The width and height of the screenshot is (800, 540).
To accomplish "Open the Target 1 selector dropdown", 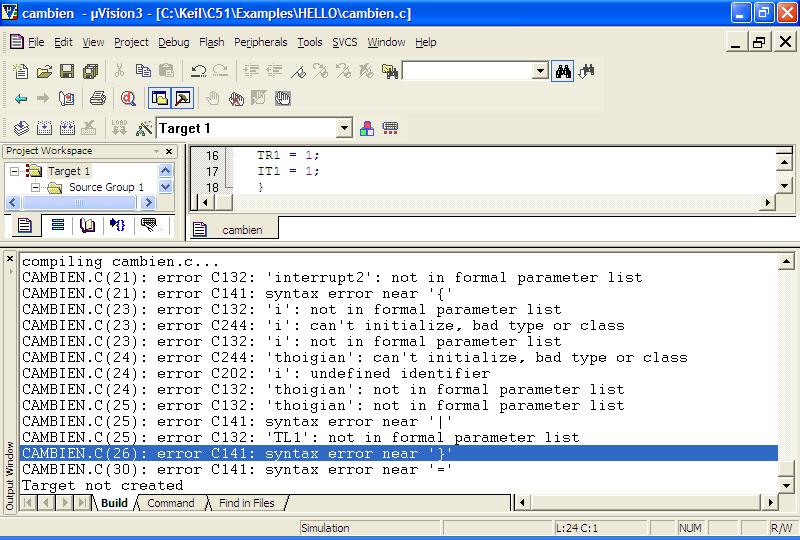I will [344, 128].
